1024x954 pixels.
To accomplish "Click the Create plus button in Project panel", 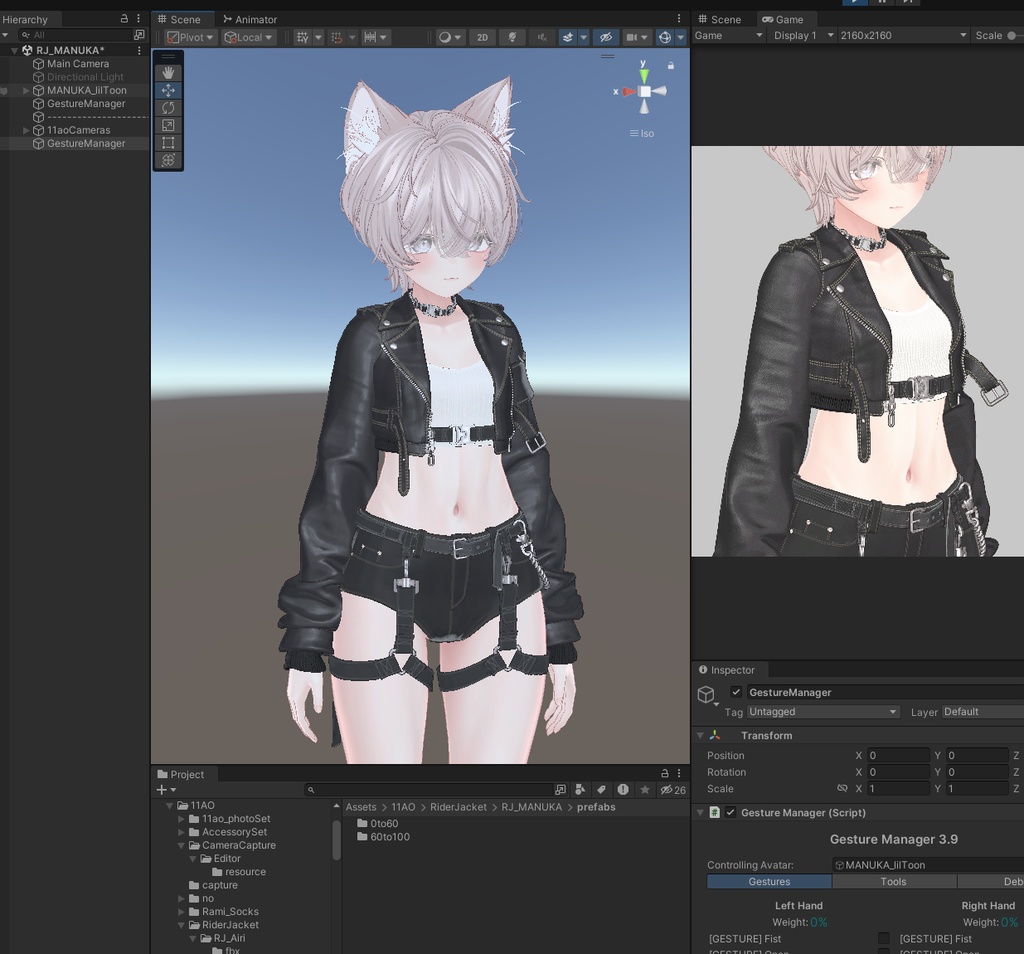I will pos(166,789).
